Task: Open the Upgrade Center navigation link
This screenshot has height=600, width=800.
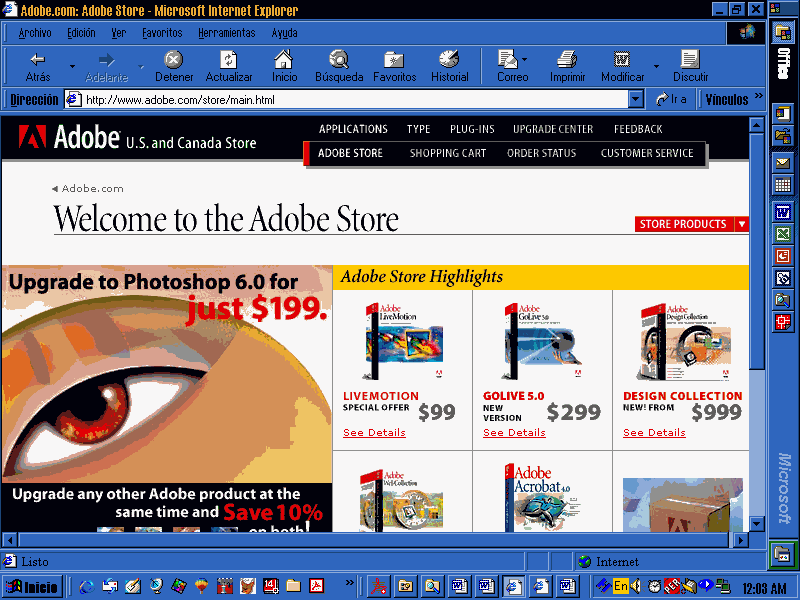Action: (x=552, y=129)
